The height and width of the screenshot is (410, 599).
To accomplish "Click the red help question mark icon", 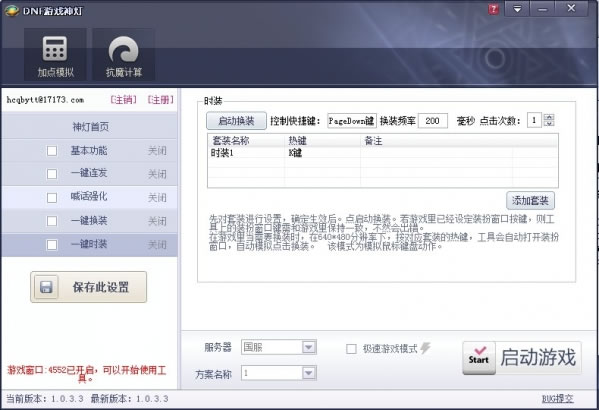I will 494,9.
